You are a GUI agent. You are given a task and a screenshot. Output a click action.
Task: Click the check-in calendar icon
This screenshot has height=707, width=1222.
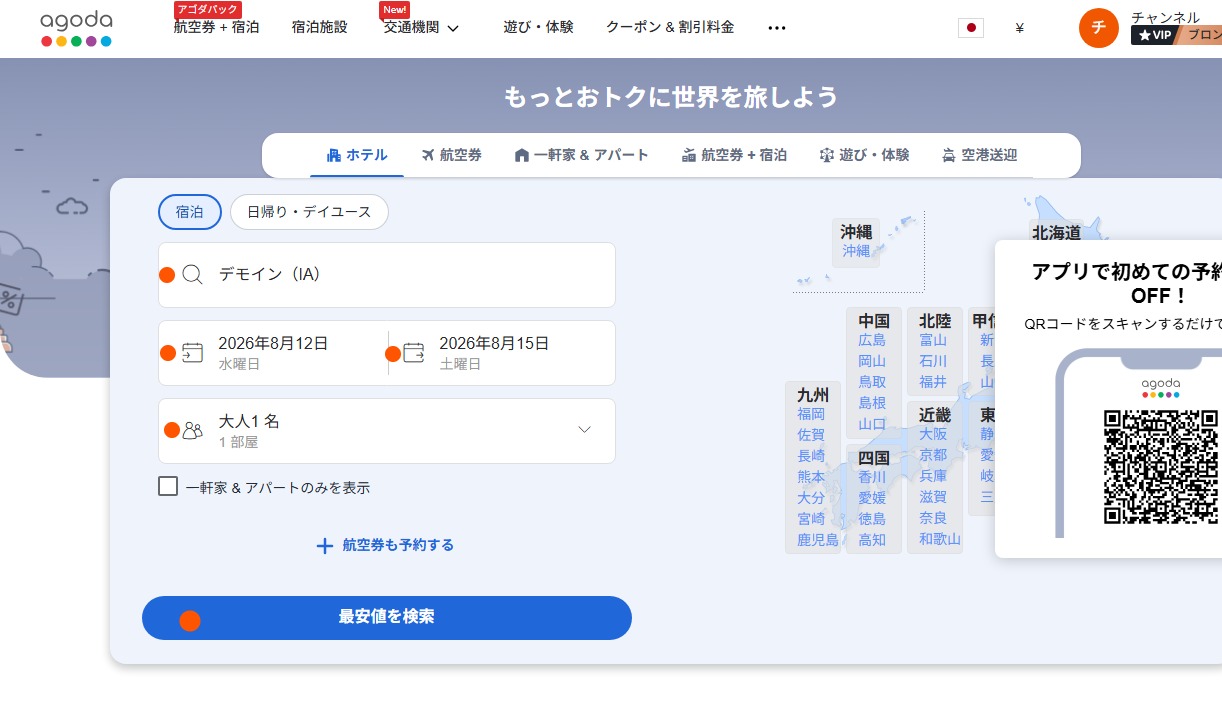point(193,353)
